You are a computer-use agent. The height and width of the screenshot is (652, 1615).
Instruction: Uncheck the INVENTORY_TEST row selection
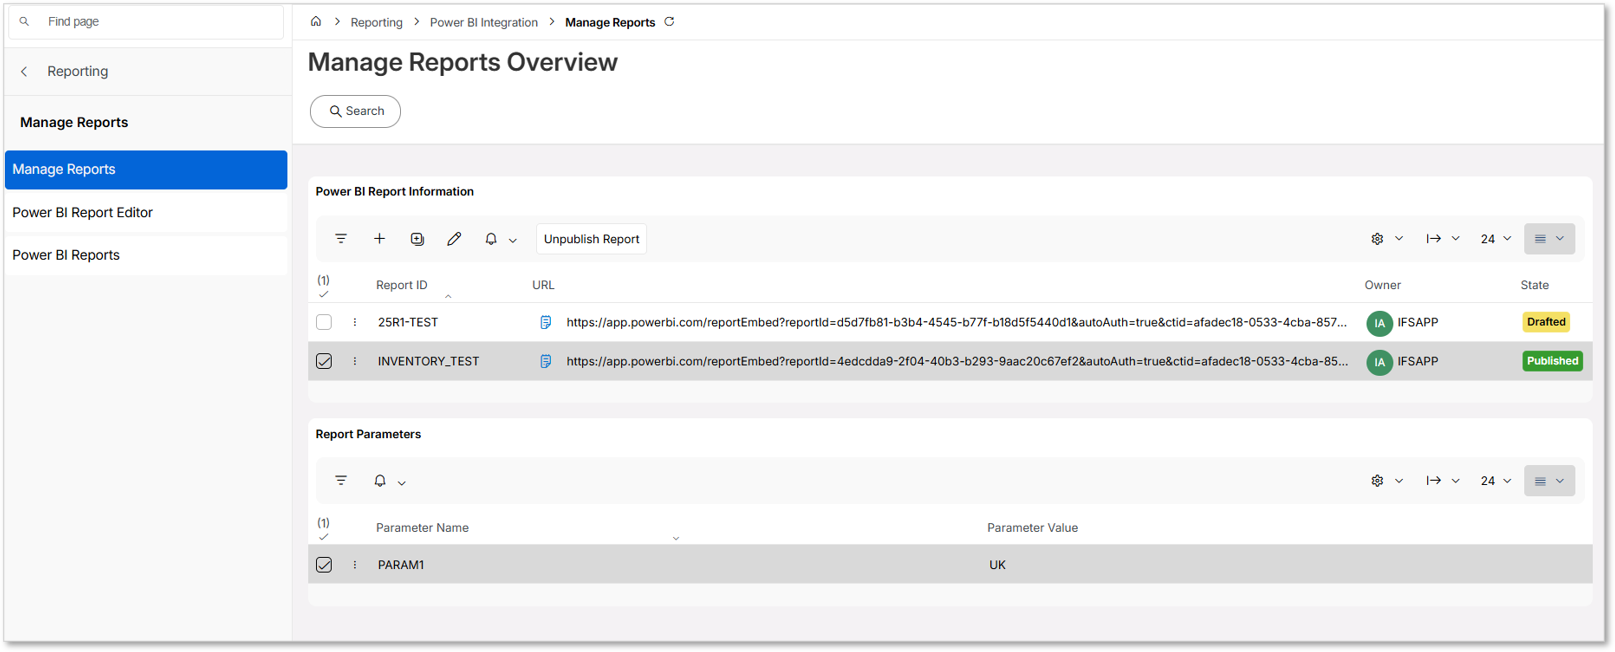[x=323, y=361]
